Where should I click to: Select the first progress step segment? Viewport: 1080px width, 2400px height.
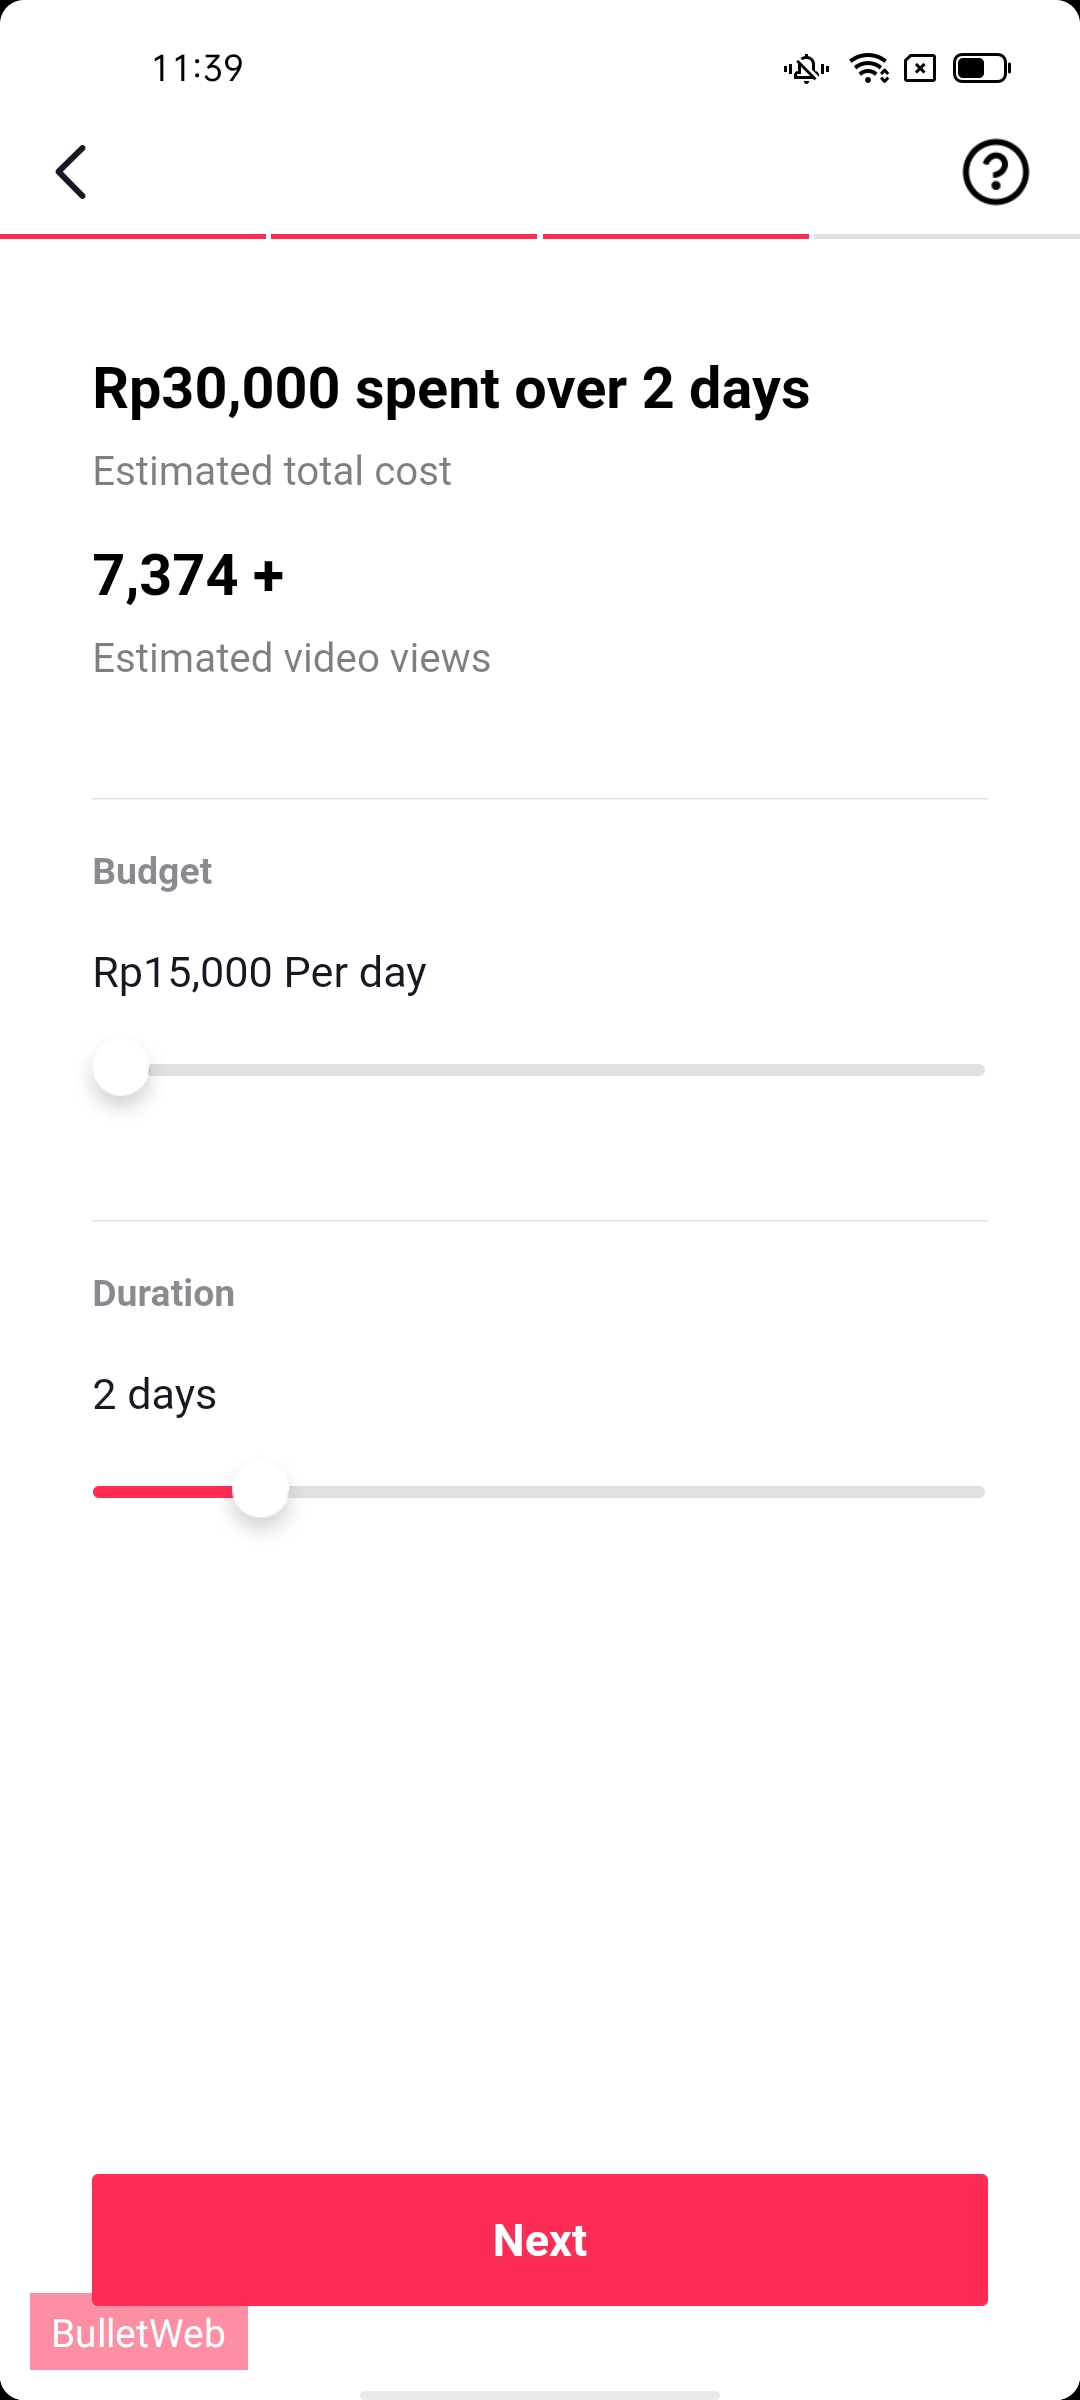[133, 237]
